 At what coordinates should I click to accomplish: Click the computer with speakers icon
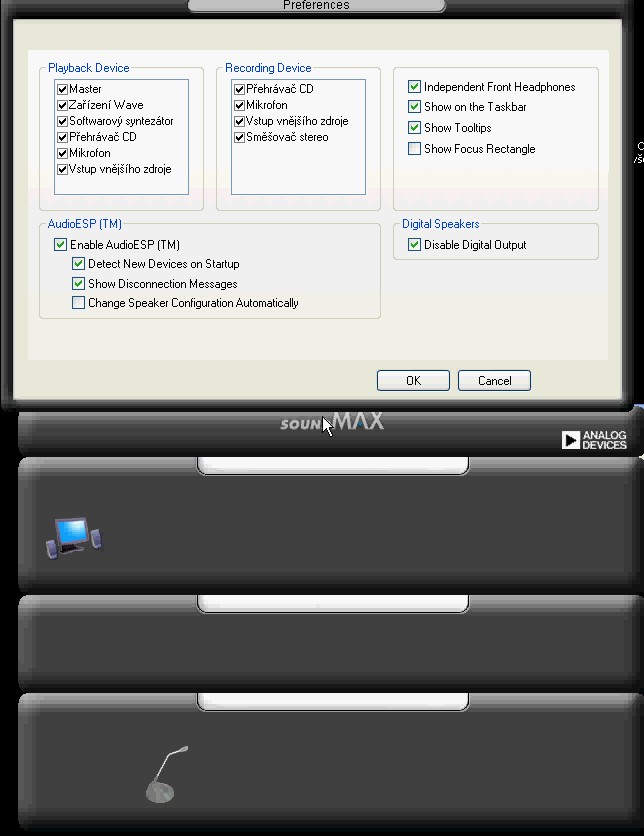tap(74, 537)
